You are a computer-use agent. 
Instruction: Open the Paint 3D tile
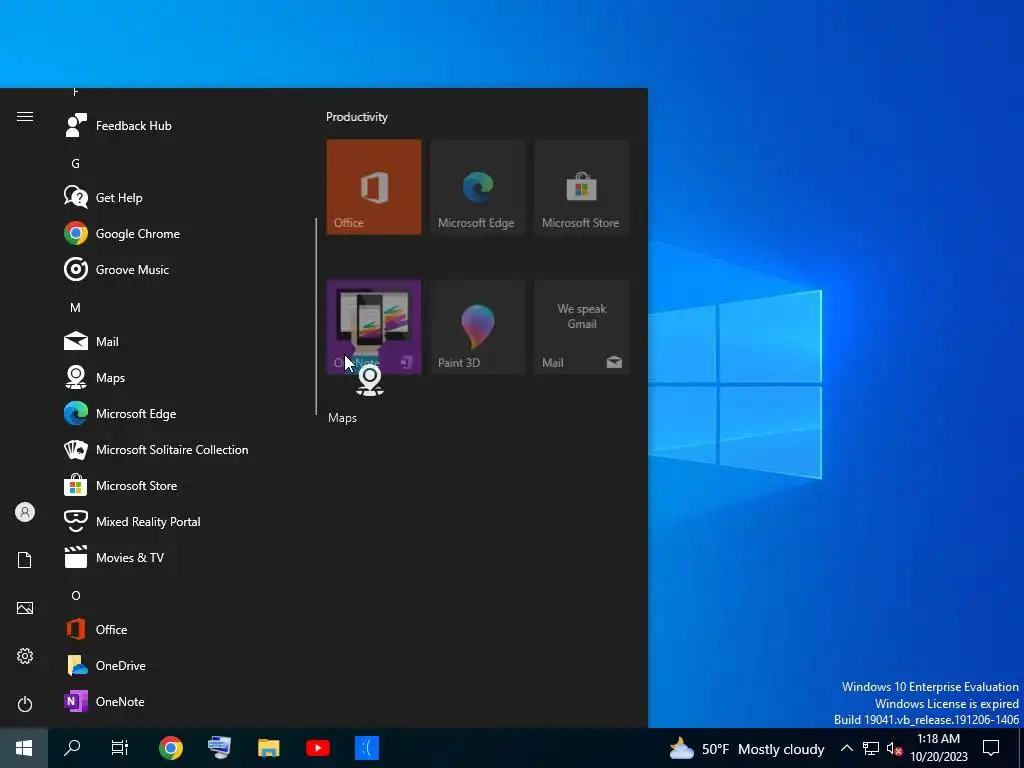tap(477, 327)
